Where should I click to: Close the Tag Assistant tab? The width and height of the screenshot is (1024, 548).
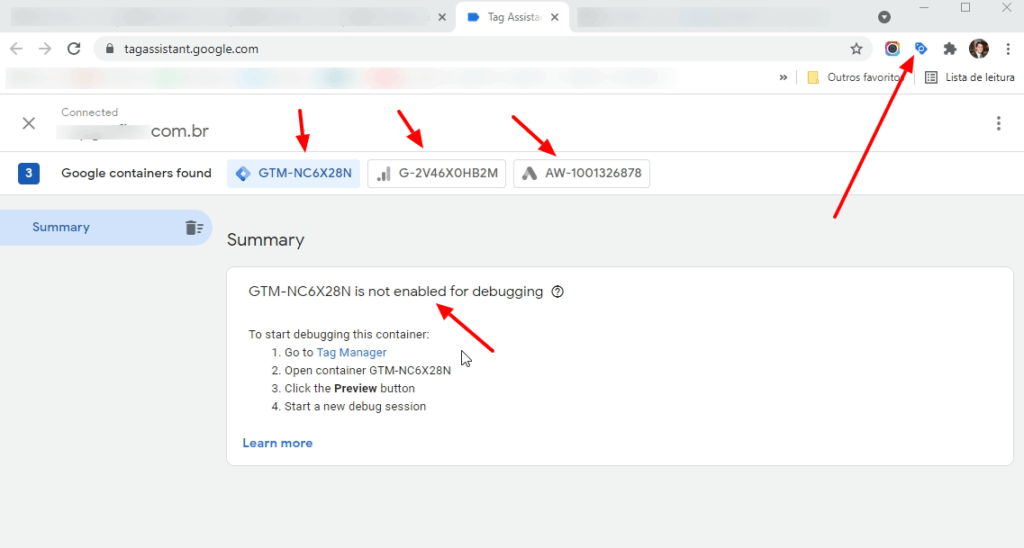click(x=554, y=17)
